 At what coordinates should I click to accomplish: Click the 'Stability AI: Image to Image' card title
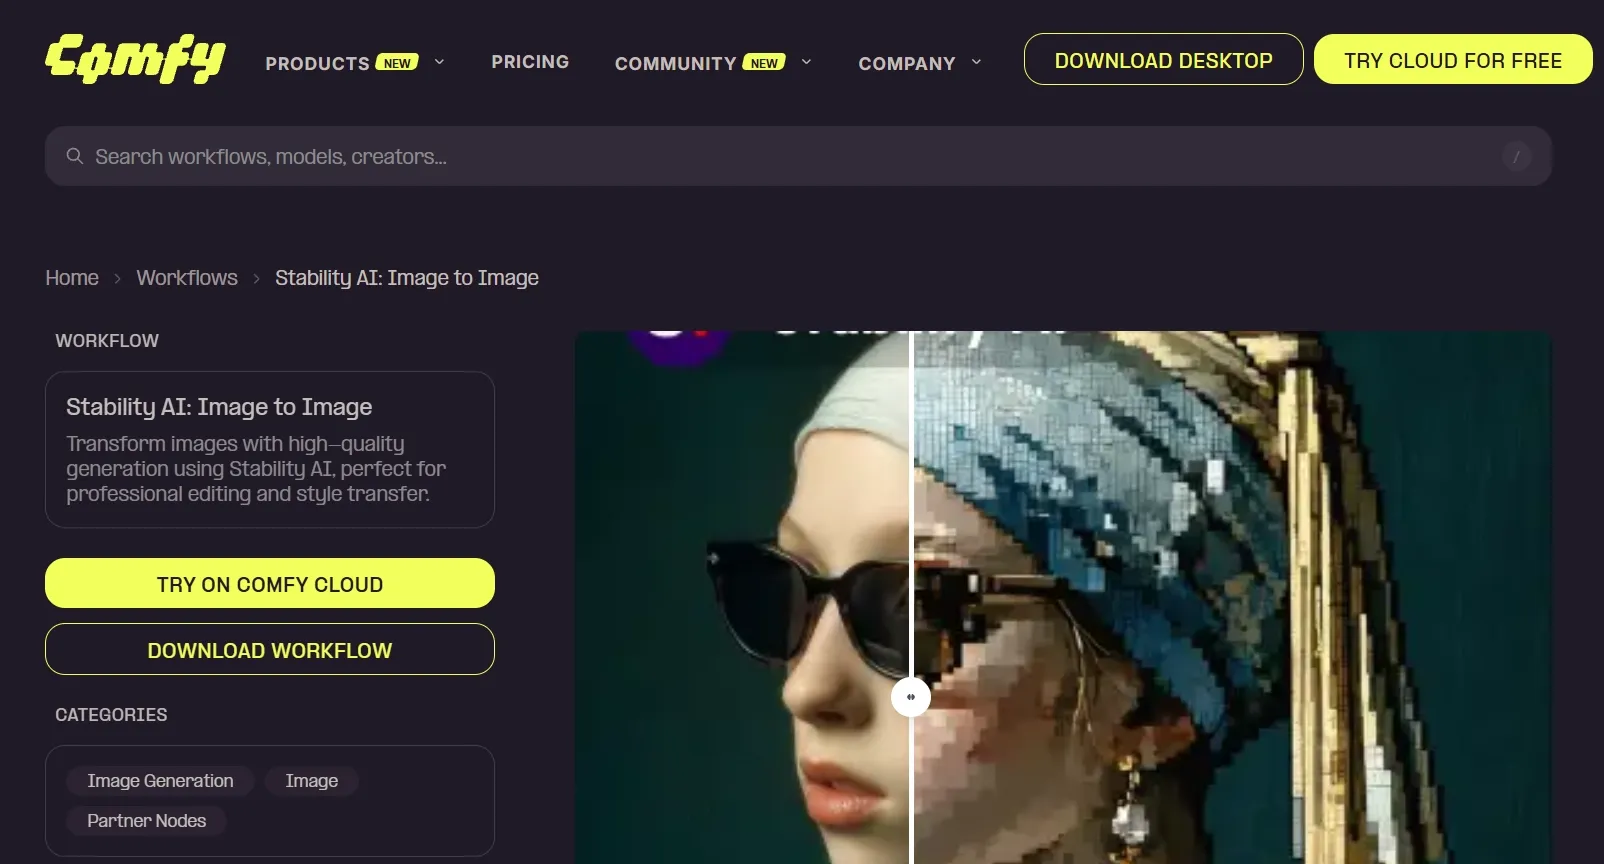(219, 407)
